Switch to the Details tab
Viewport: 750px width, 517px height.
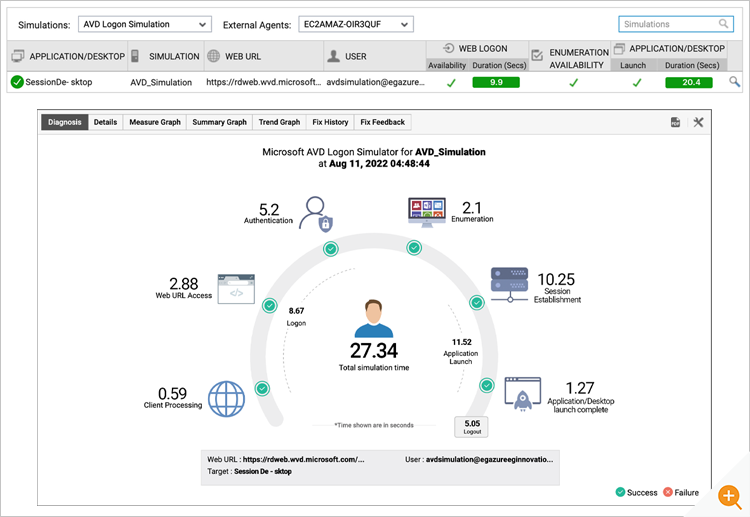click(x=105, y=122)
